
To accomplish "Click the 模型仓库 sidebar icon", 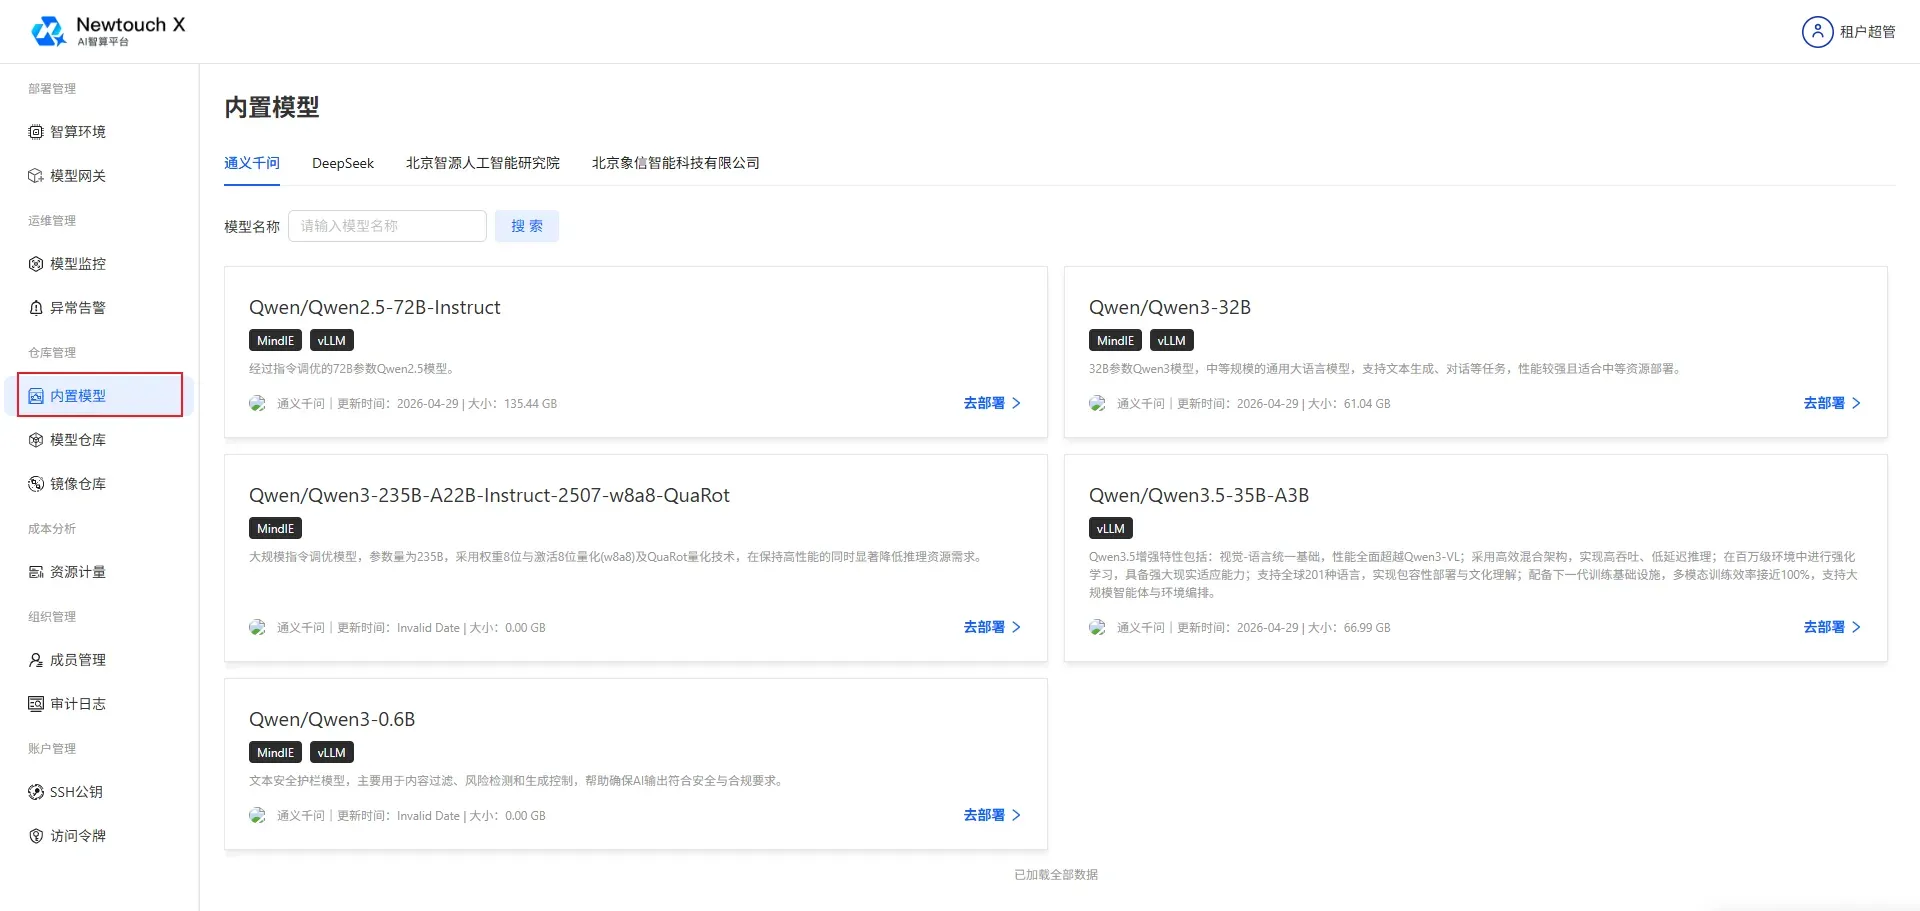I will pyautogui.click(x=36, y=440).
